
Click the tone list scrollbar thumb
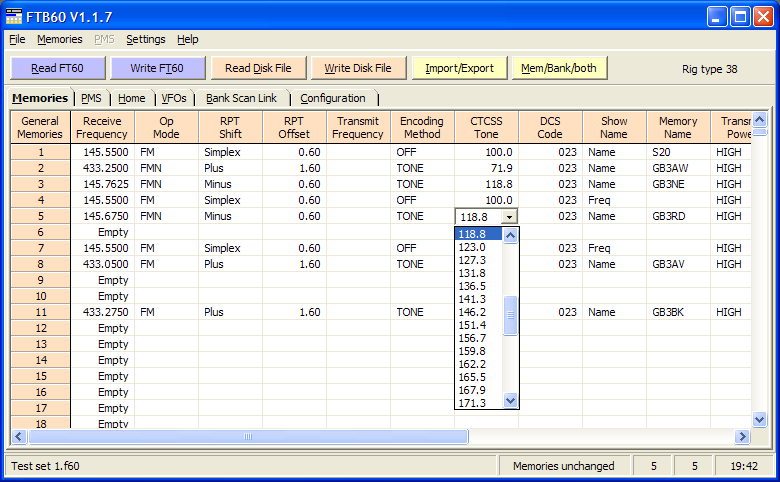pos(510,315)
